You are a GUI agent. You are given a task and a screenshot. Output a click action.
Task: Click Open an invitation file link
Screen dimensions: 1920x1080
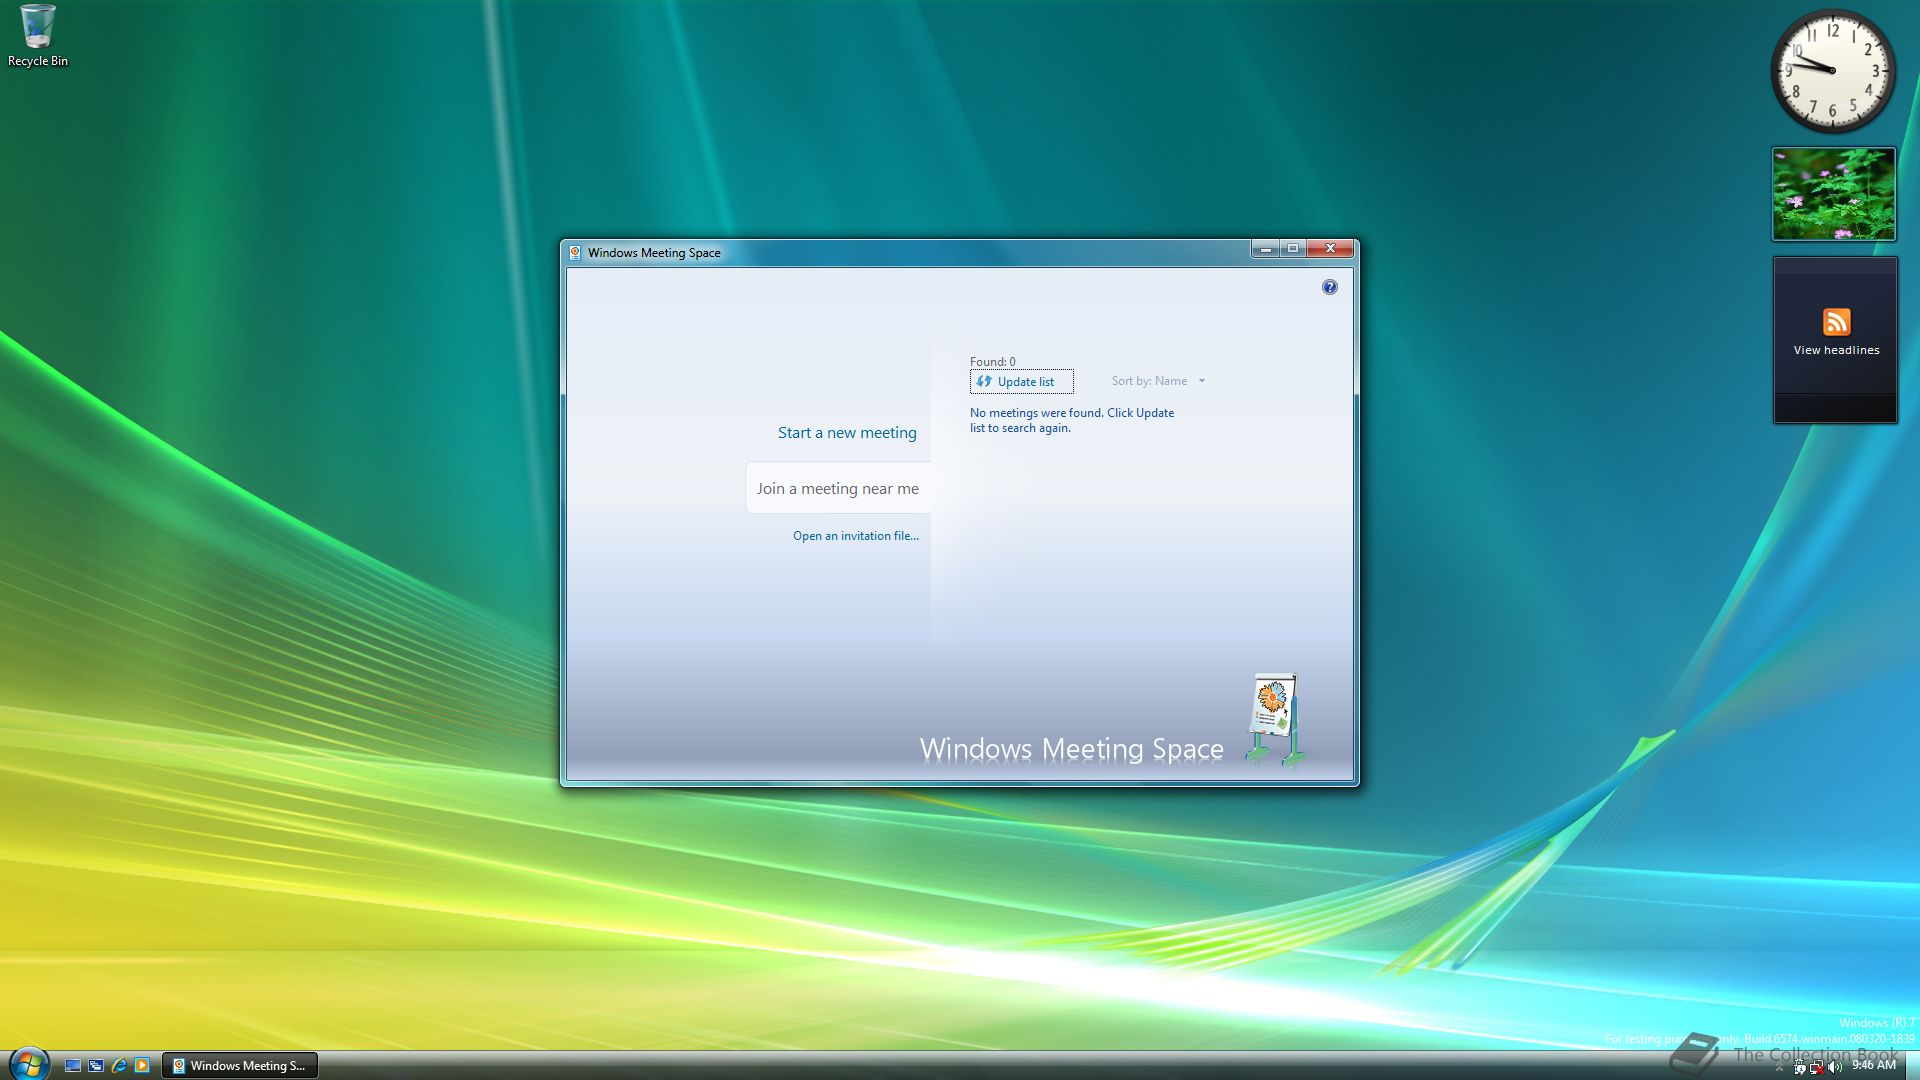856,536
